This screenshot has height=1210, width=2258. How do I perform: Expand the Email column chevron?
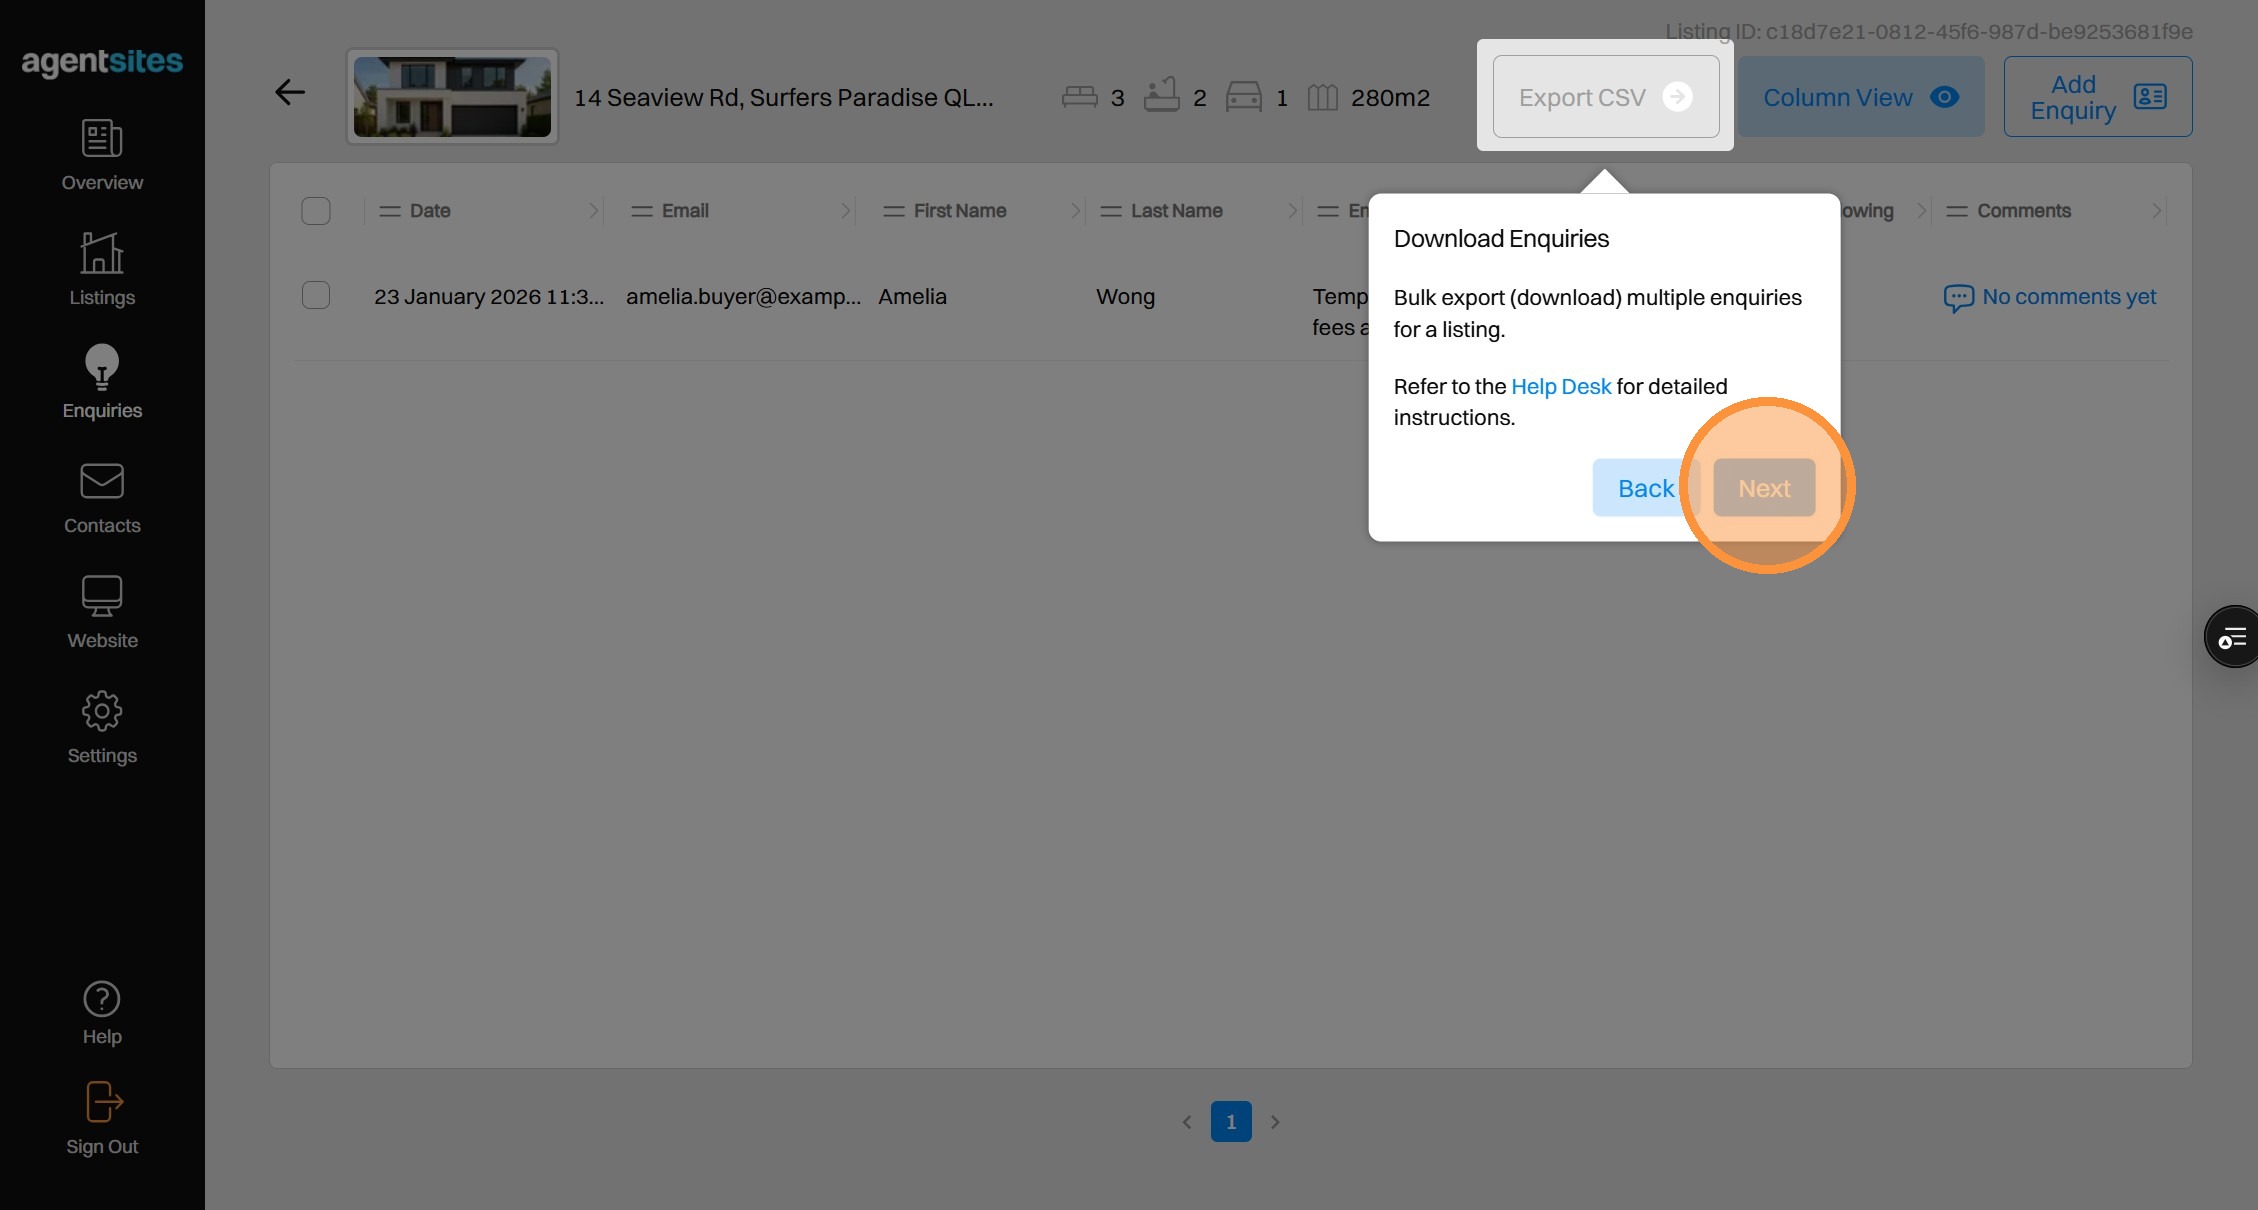pos(845,211)
